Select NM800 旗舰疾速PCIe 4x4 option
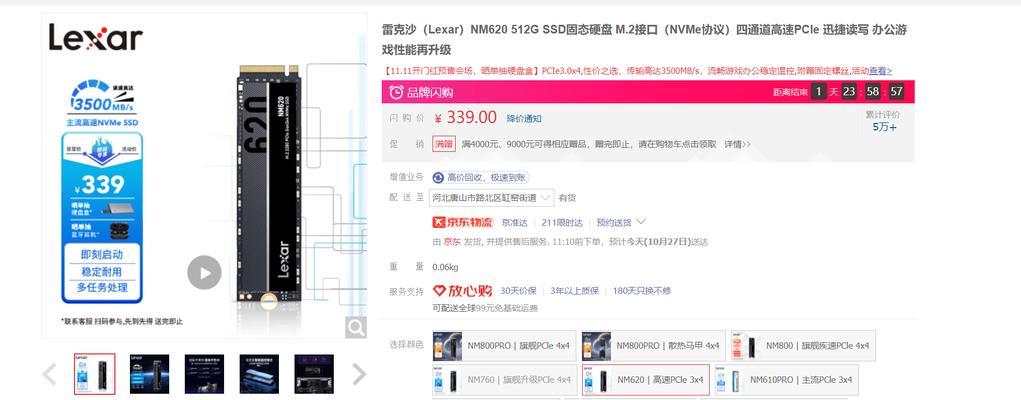 [803, 346]
